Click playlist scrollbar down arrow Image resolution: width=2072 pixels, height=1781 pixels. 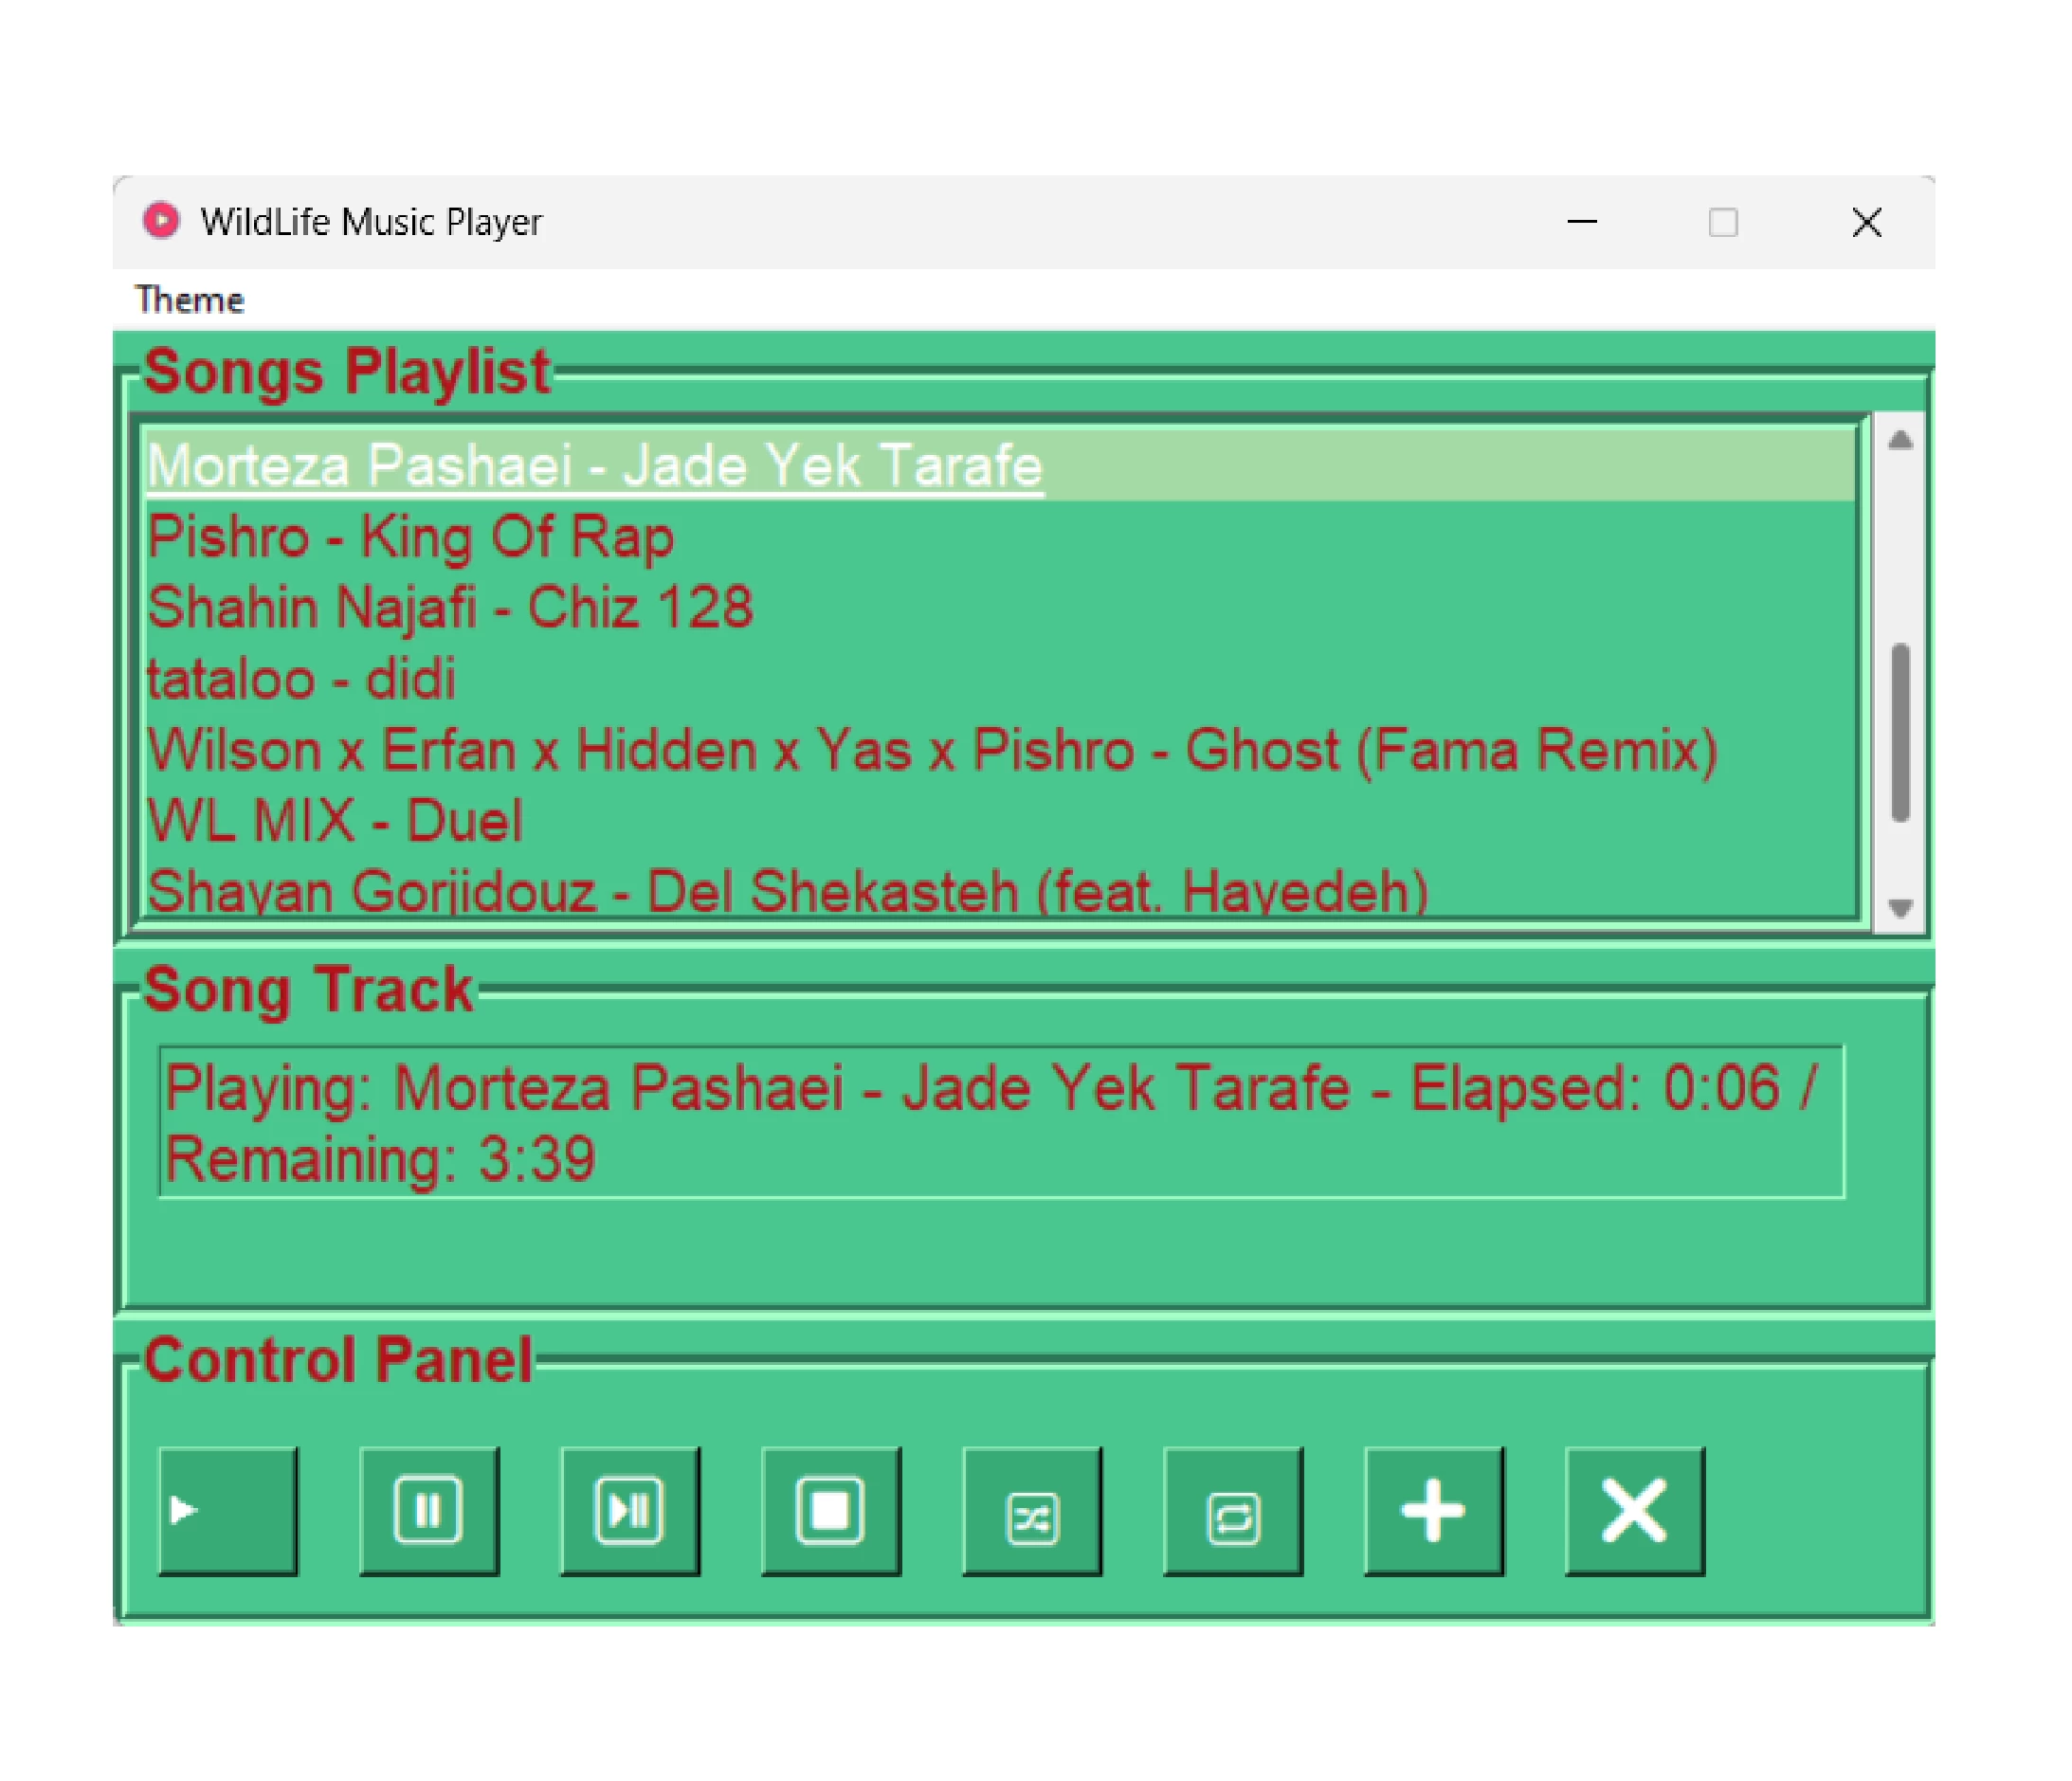click(1900, 907)
